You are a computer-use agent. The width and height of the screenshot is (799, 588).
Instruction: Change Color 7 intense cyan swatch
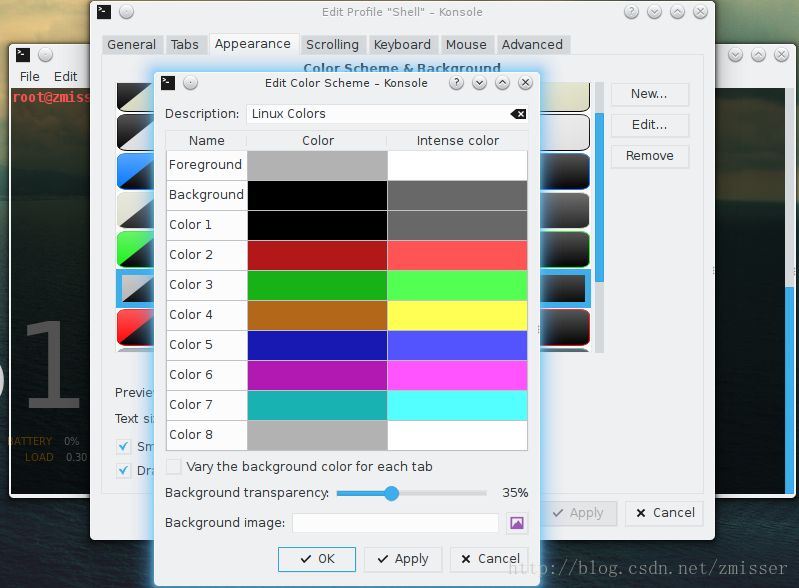[458, 406]
